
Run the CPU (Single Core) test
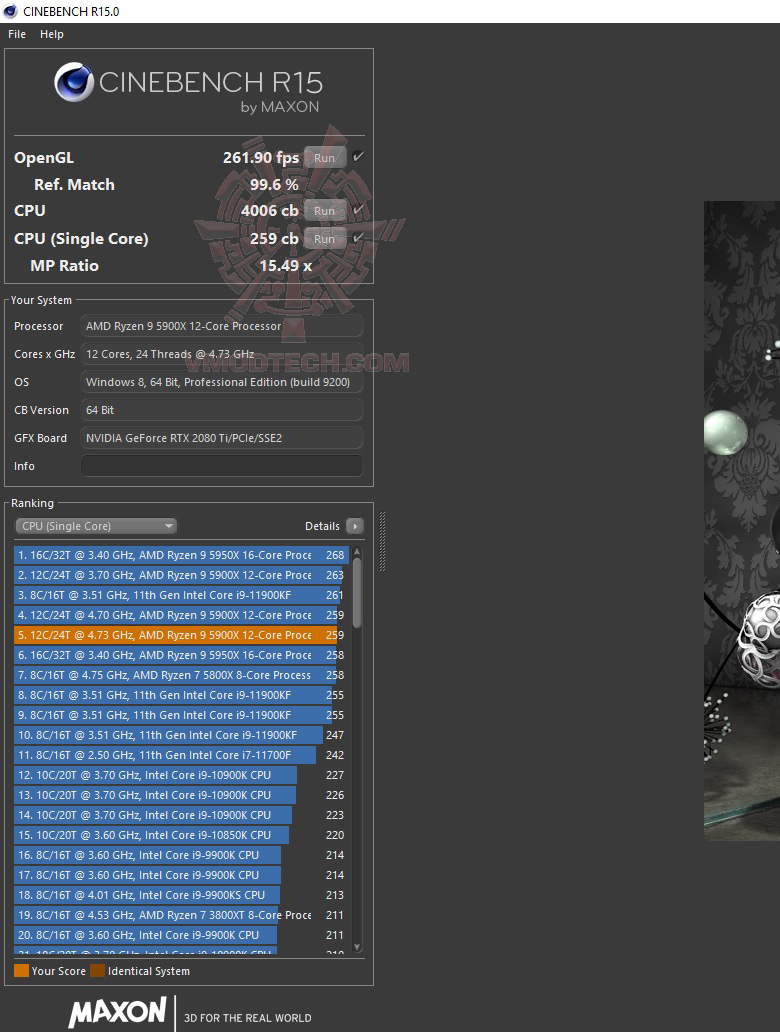[x=325, y=239]
